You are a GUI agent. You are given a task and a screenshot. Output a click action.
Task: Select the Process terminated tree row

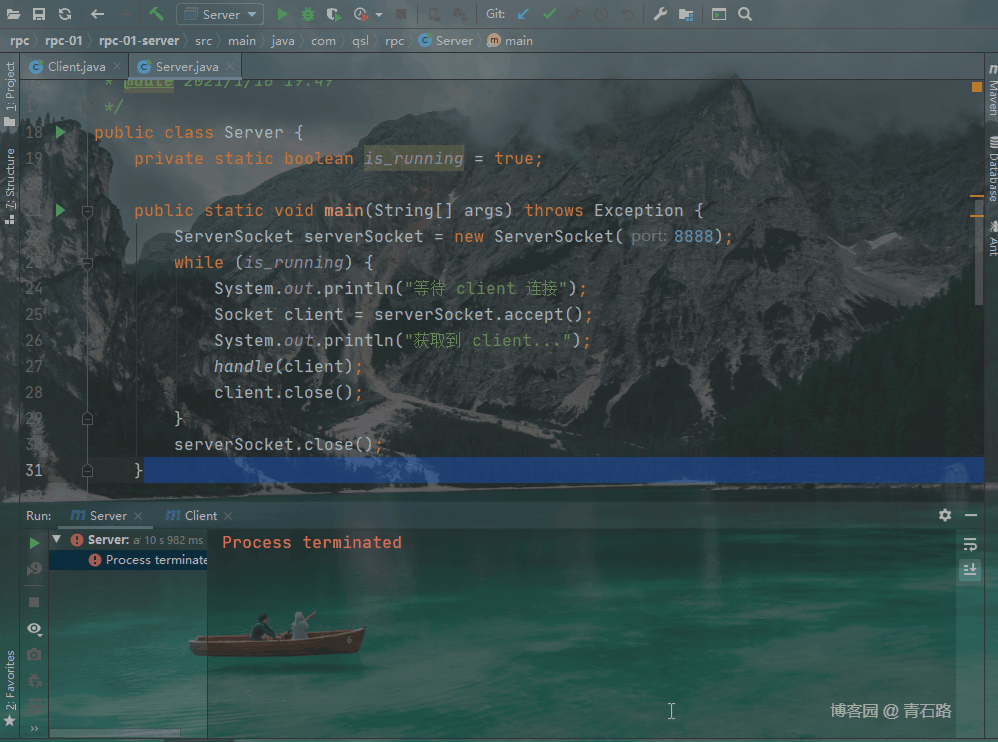point(129,560)
